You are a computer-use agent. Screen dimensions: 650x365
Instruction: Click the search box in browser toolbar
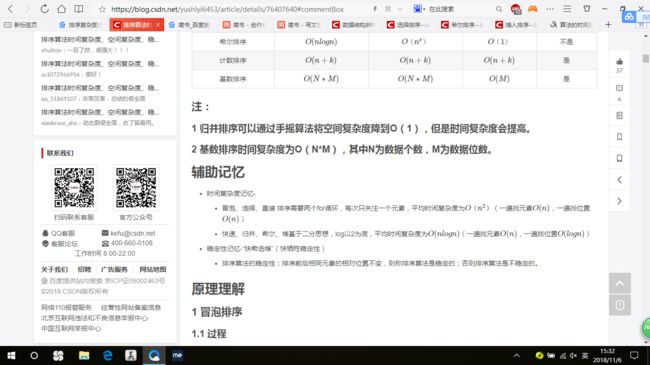pos(460,9)
